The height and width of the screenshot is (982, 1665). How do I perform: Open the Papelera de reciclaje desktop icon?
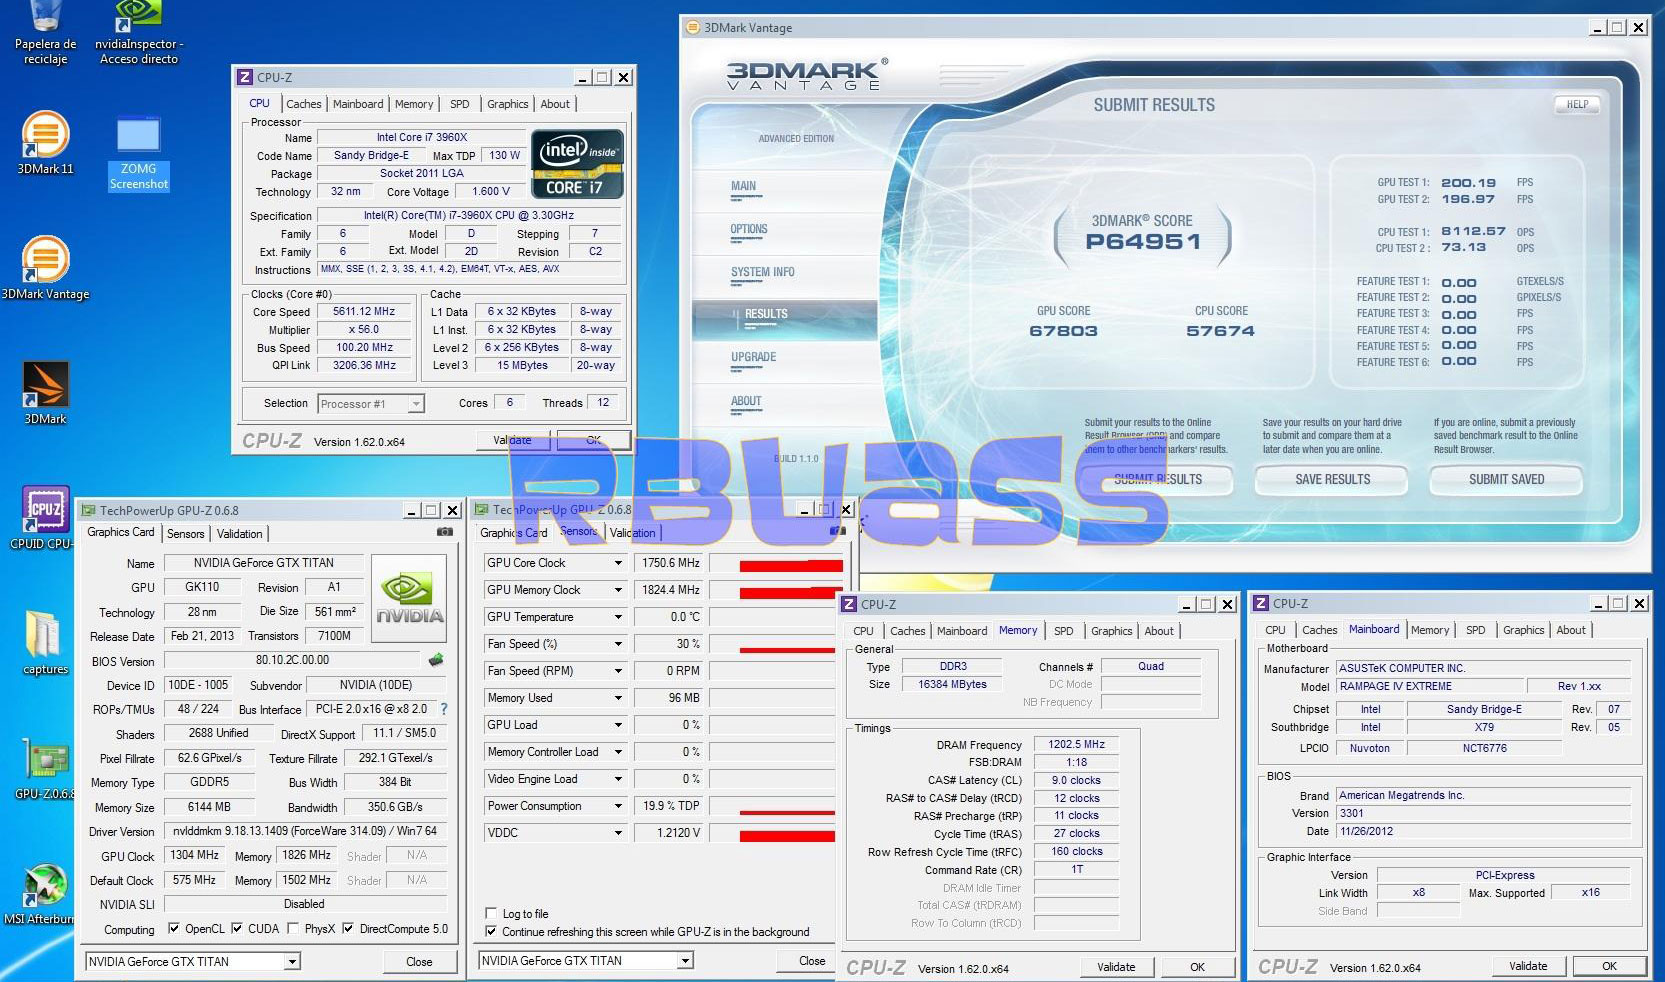45,32
